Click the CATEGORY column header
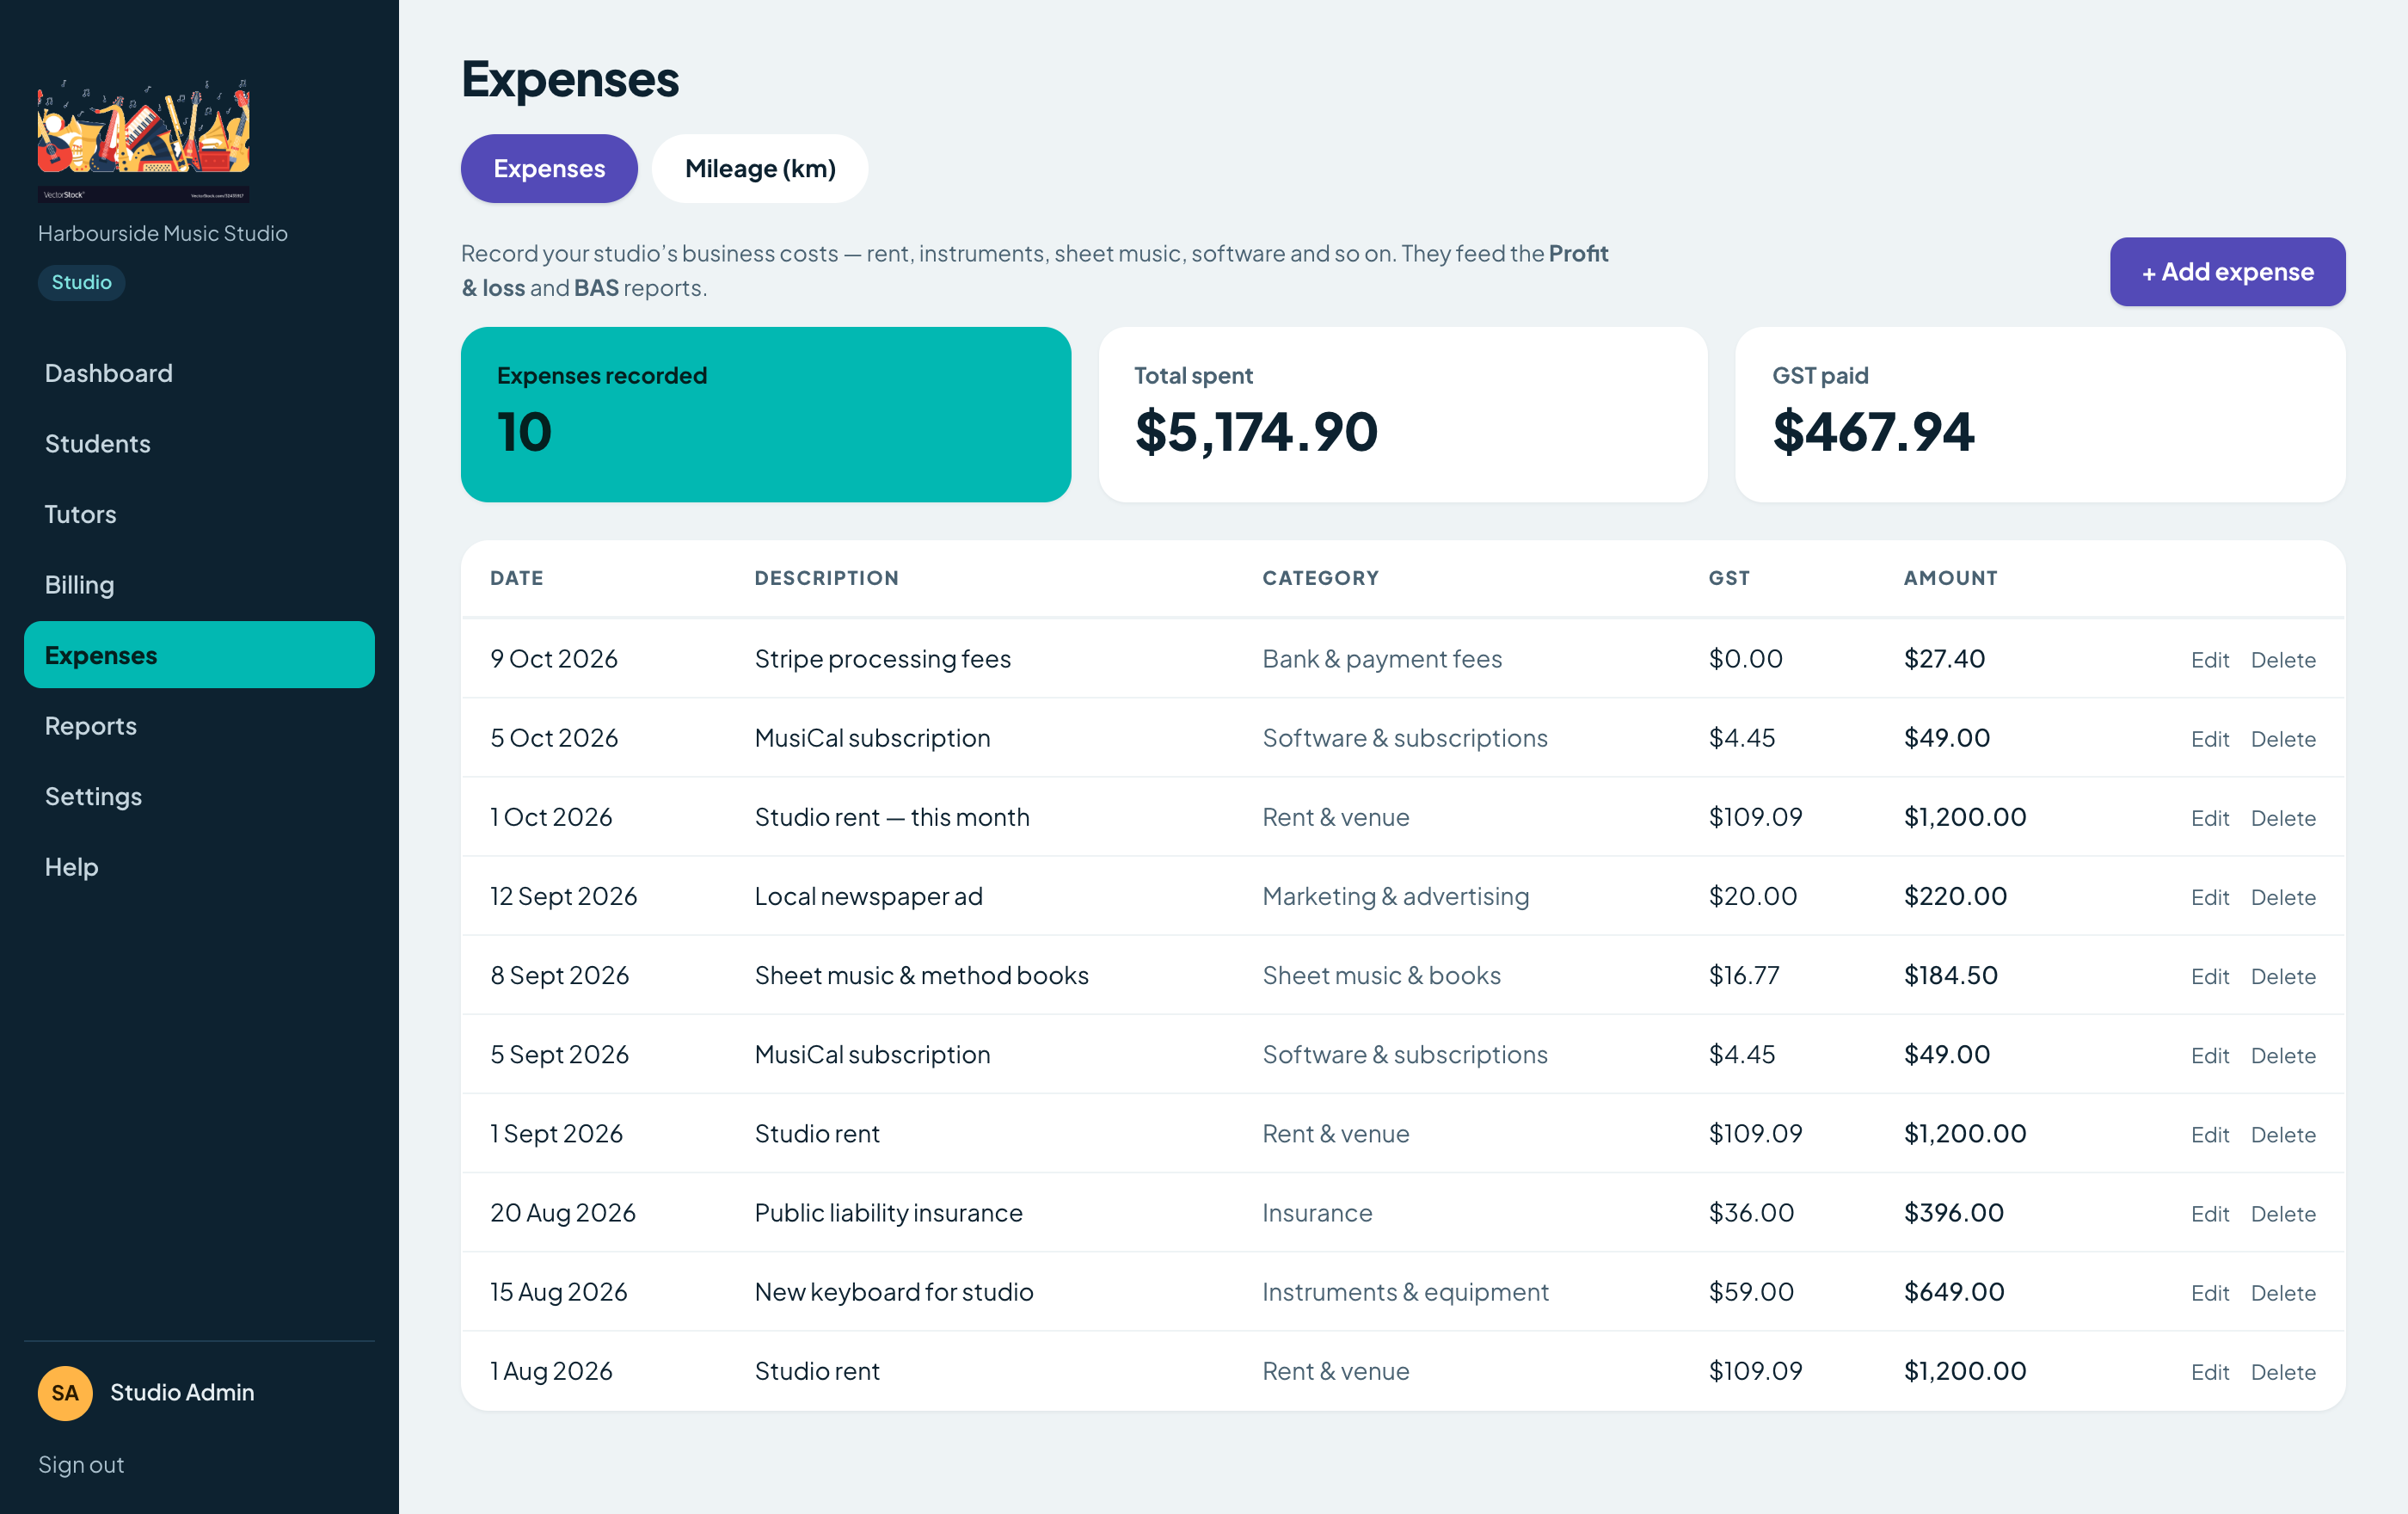 click(1320, 578)
